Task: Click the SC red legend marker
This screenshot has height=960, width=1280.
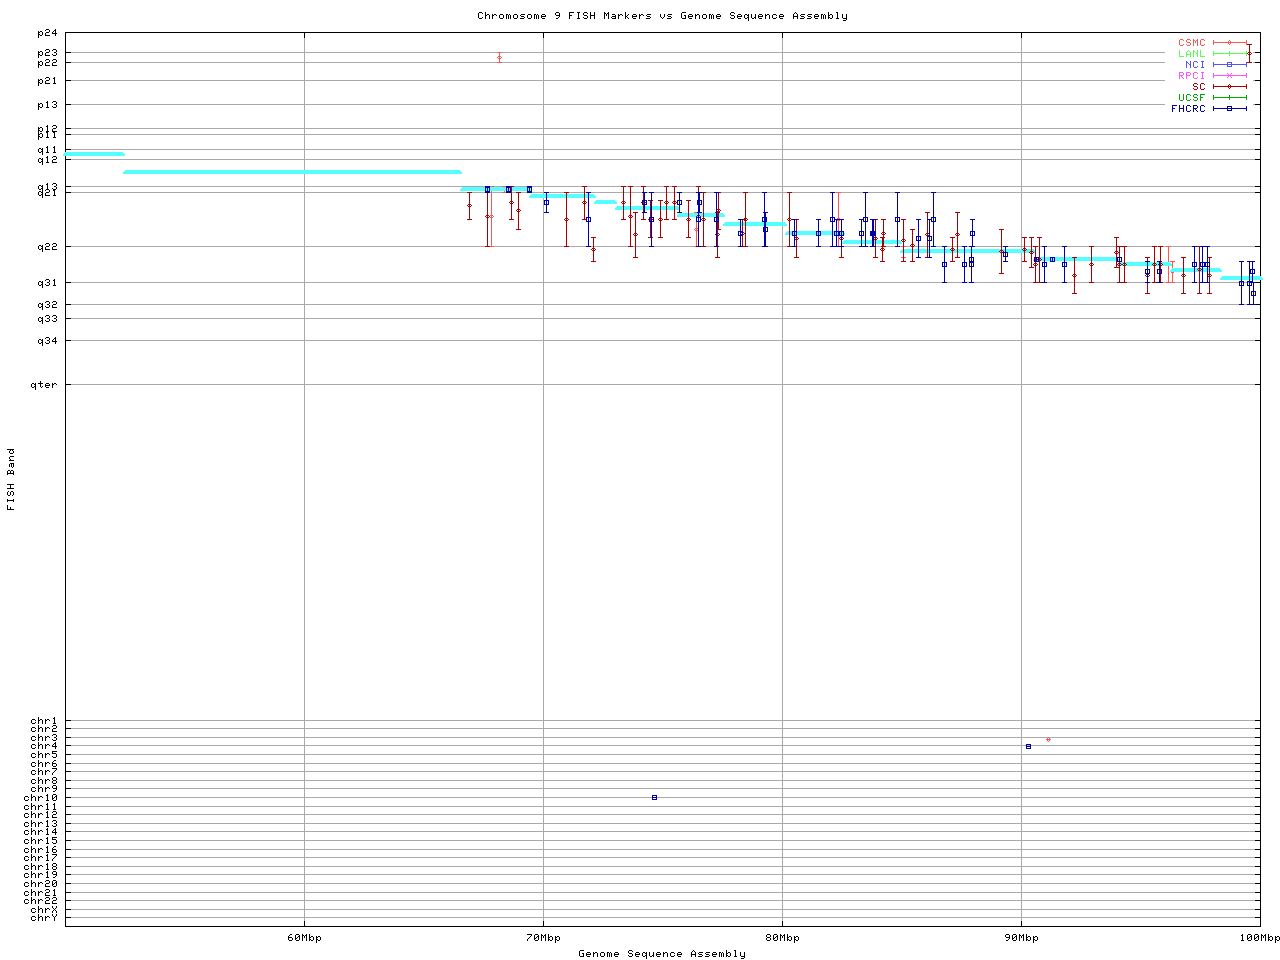Action: (1229, 87)
